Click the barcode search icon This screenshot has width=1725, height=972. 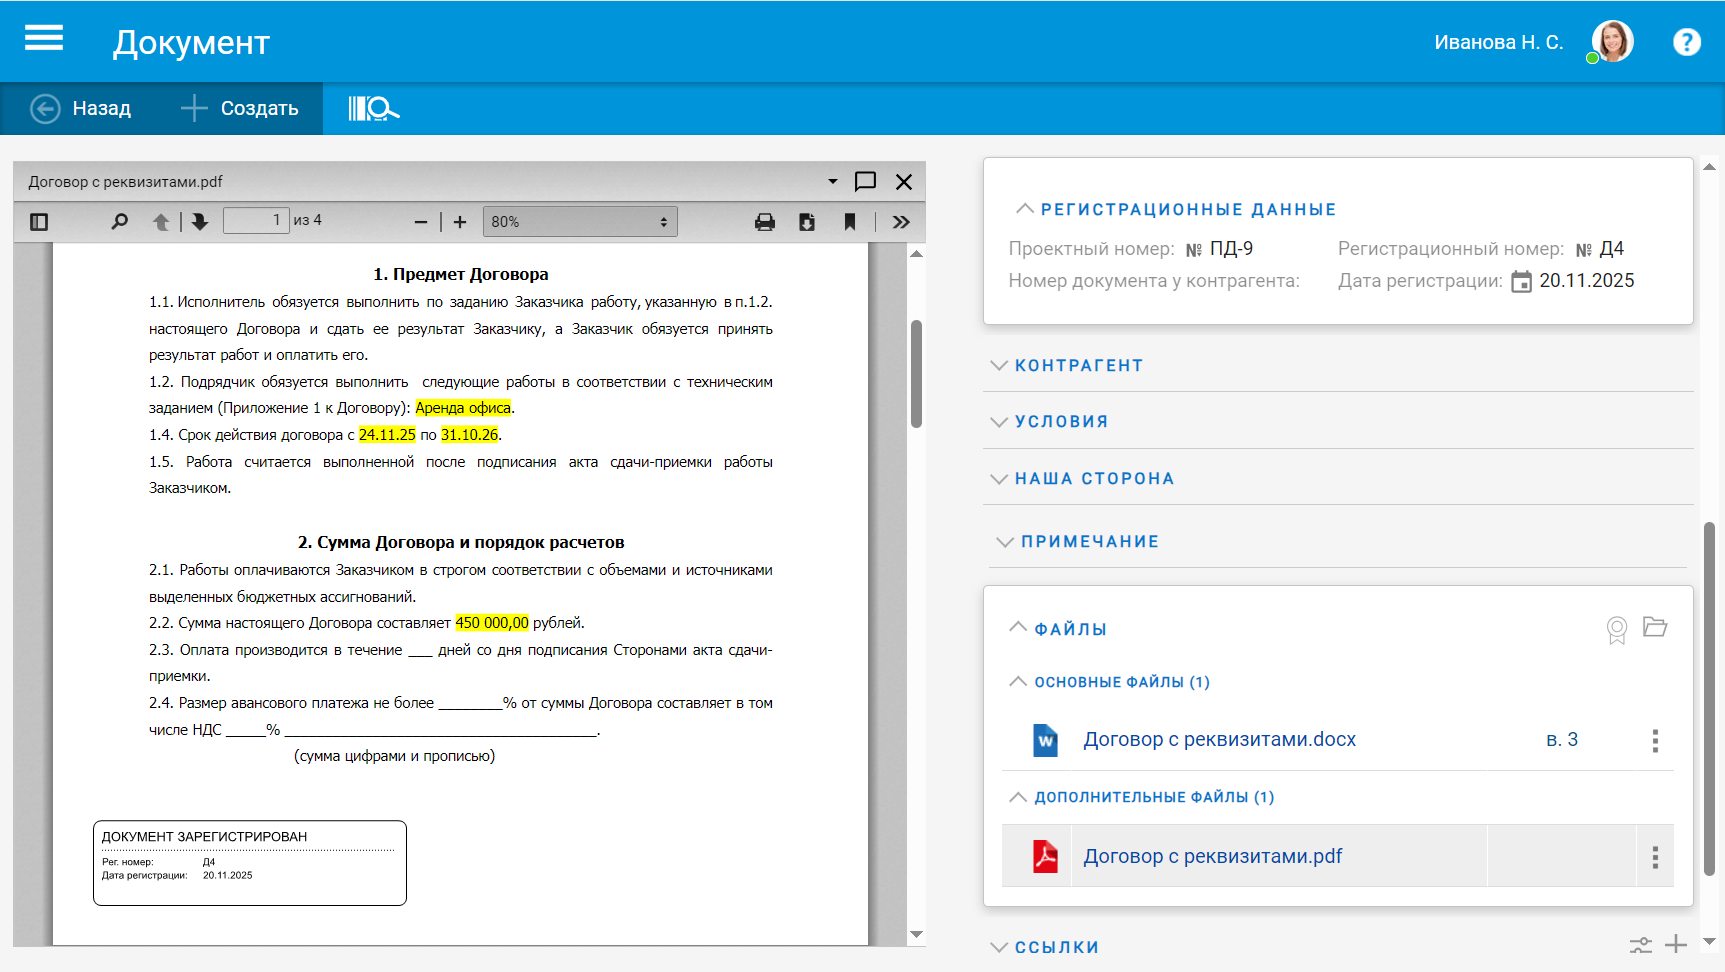373,108
